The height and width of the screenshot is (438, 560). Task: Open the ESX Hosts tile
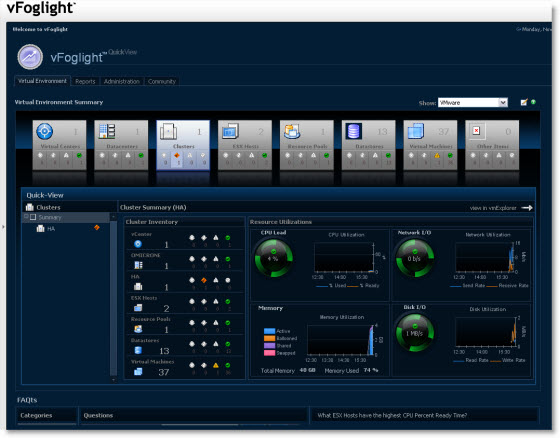pos(245,145)
